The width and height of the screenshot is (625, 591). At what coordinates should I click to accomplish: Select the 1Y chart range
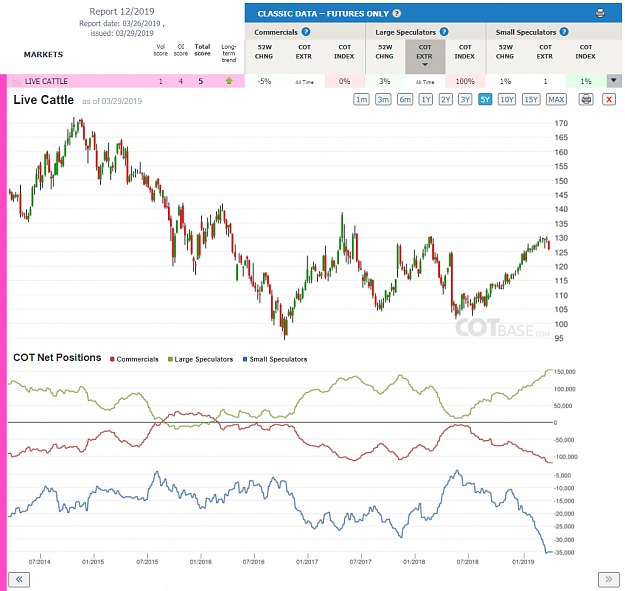pyautogui.click(x=426, y=99)
